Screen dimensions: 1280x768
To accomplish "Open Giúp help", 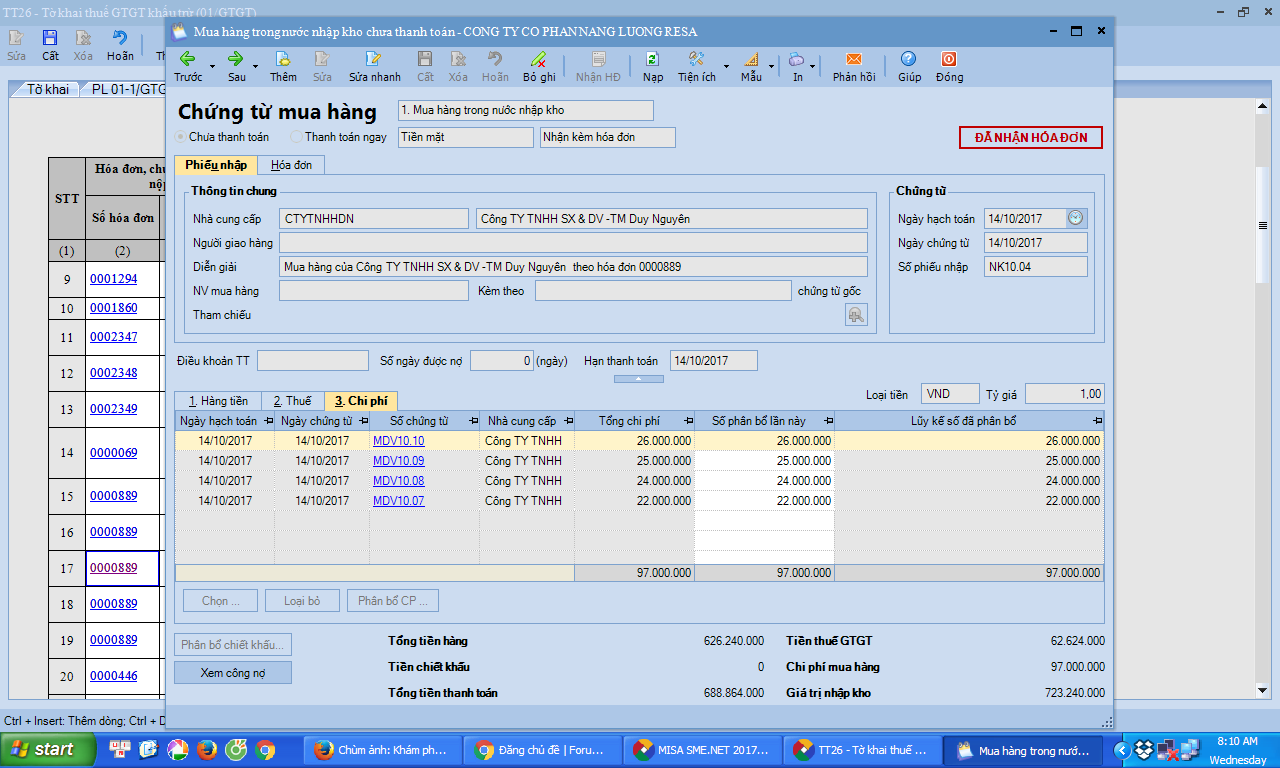I will pos(909,66).
